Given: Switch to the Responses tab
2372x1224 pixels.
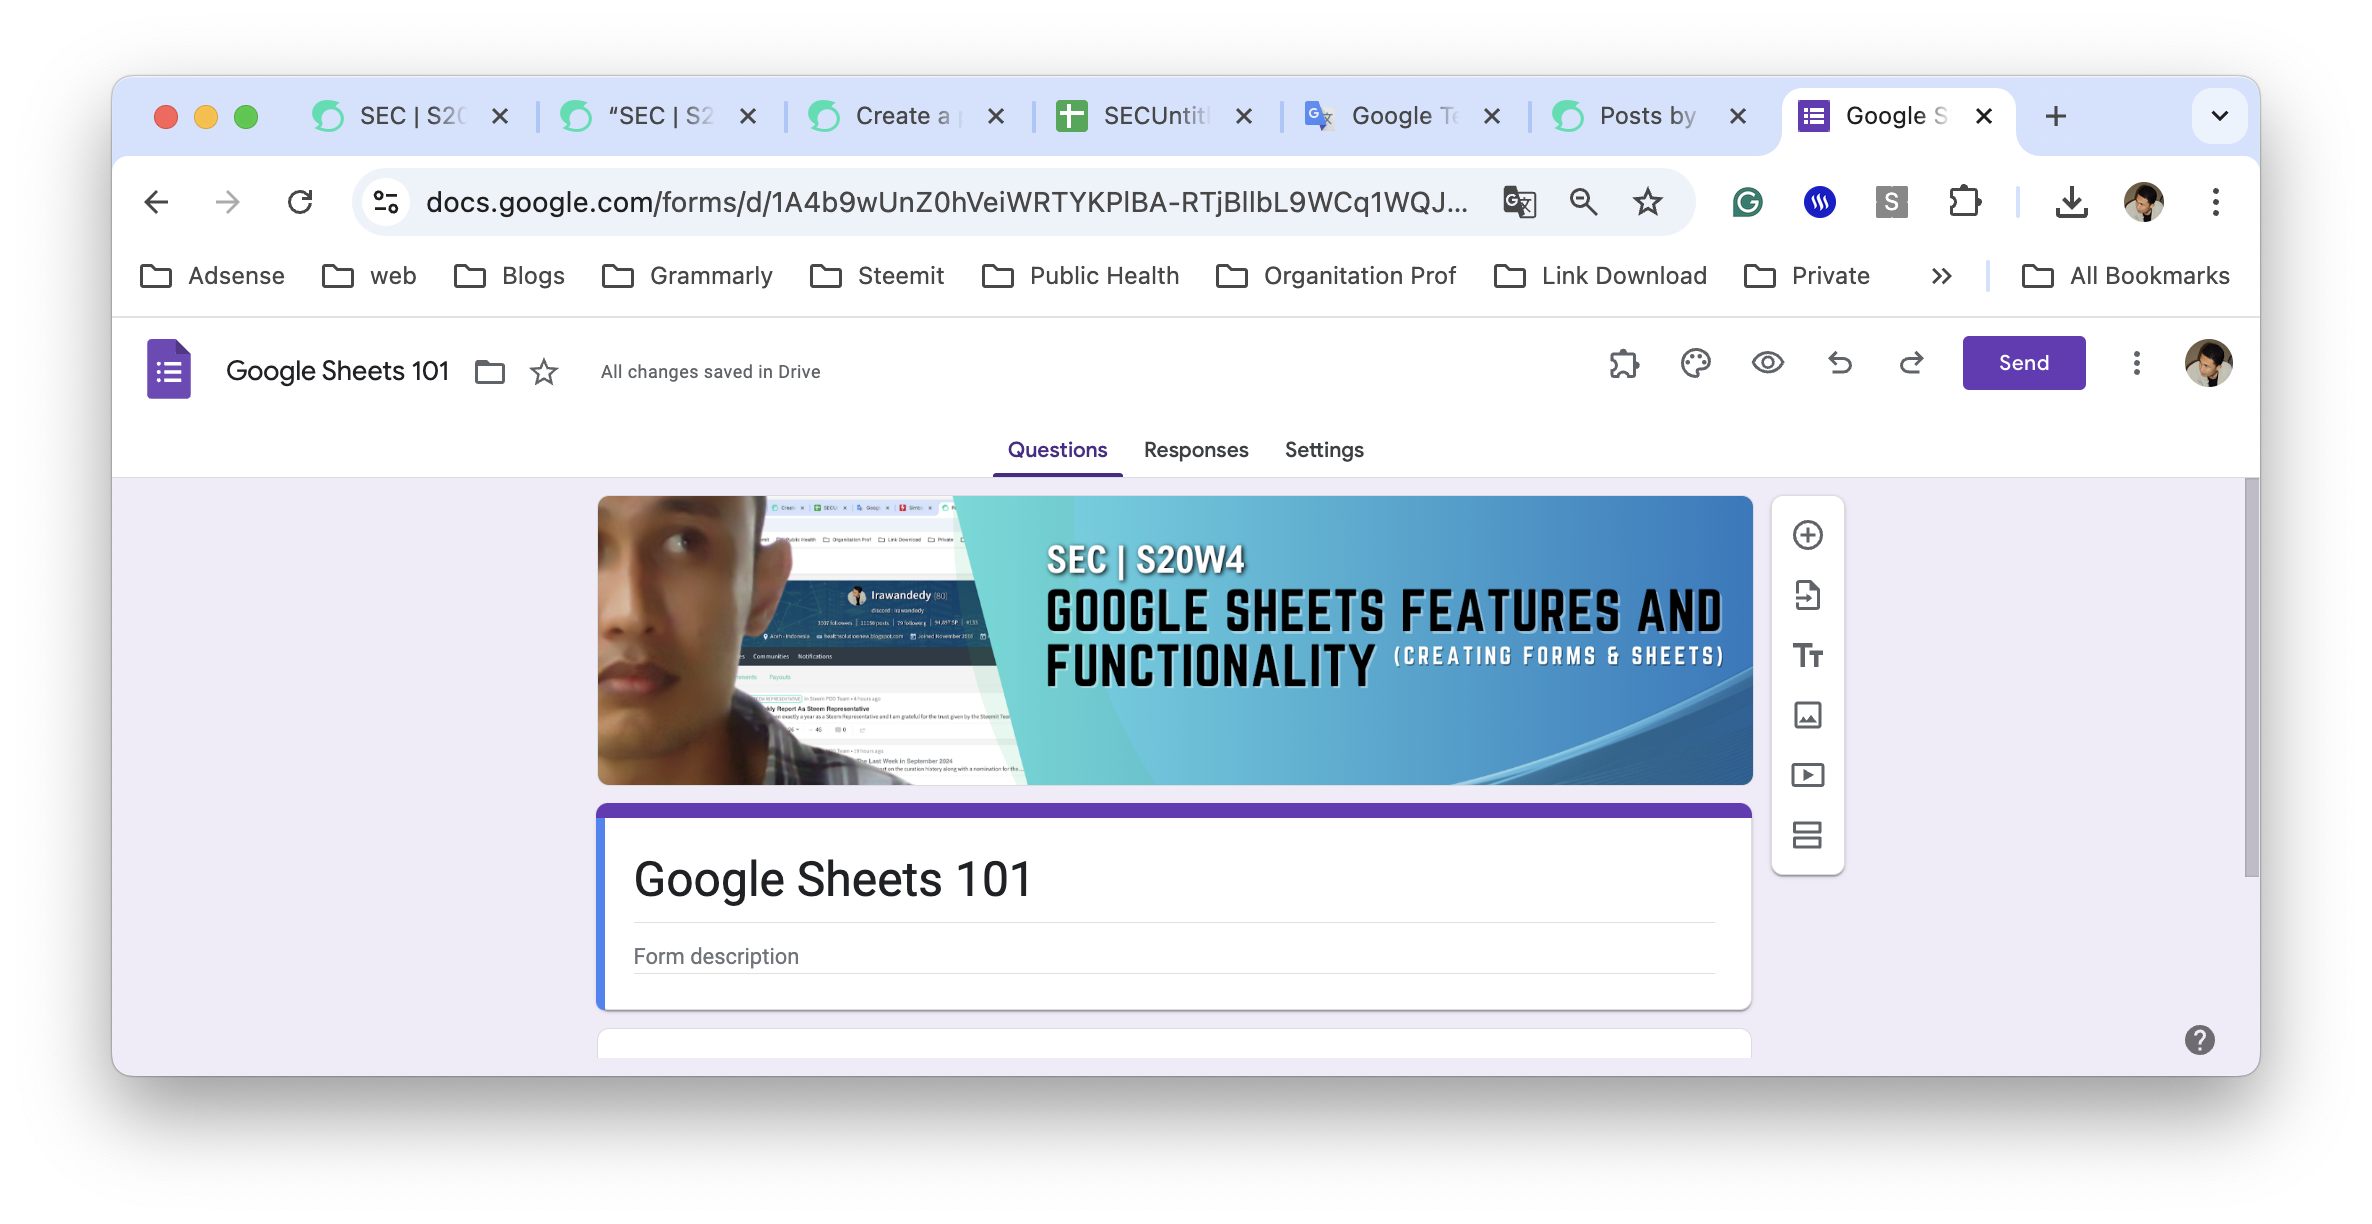Looking at the screenshot, I should click(1196, 450).
